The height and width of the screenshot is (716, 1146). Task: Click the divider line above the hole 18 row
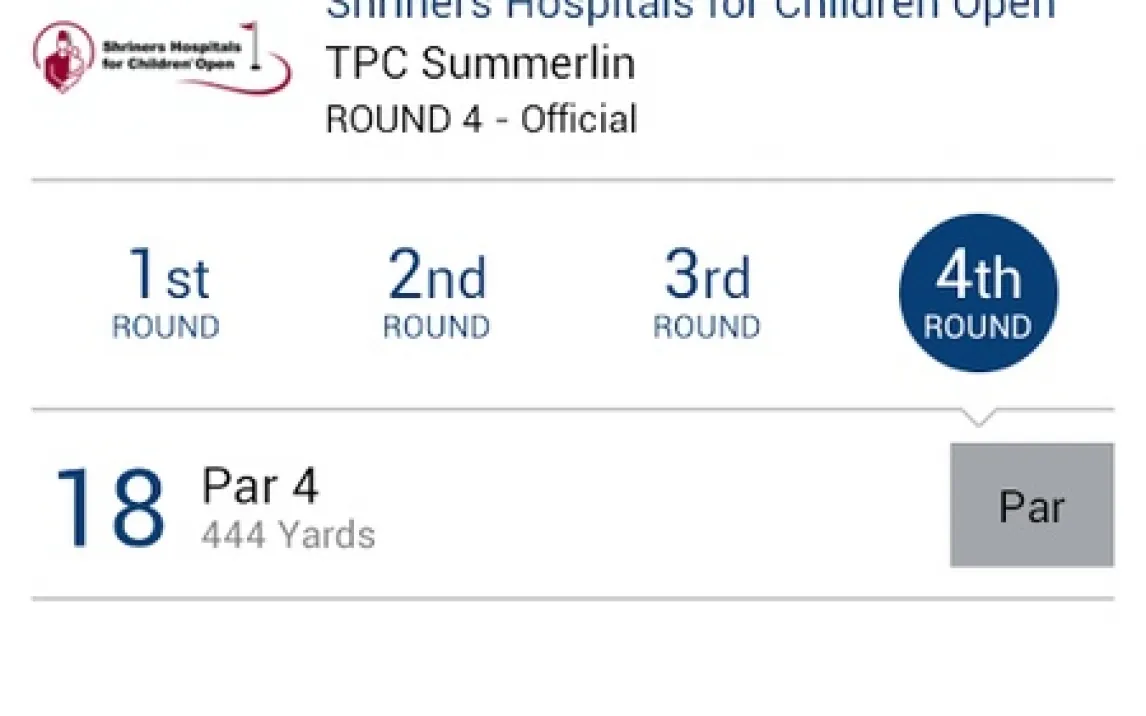pyautogui.click(x=500, y=410)
